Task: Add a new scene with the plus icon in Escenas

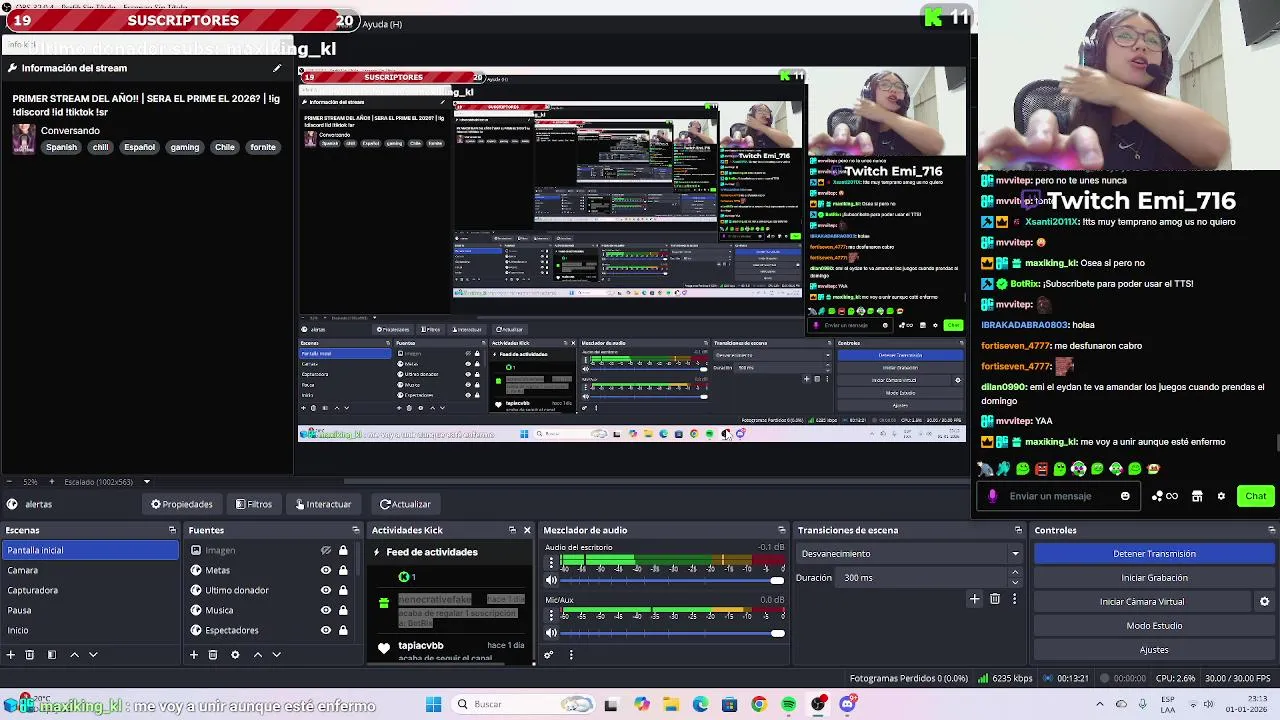Action: 11,655
